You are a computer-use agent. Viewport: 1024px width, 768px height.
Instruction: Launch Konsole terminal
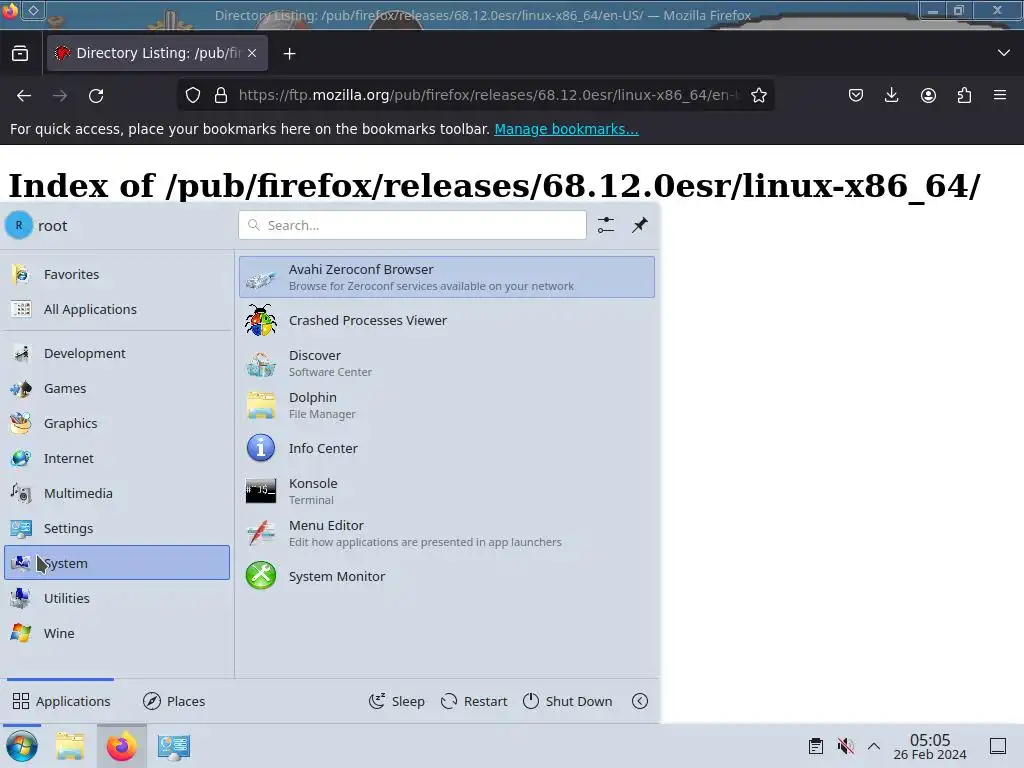447,490
